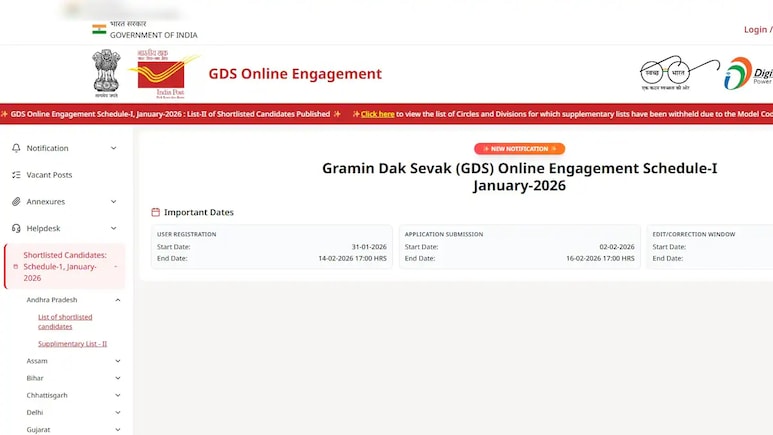The width and height of the screenshot is (773, 435).
Task: Open List of shortlisted candidates link
Action: (65, 322)
